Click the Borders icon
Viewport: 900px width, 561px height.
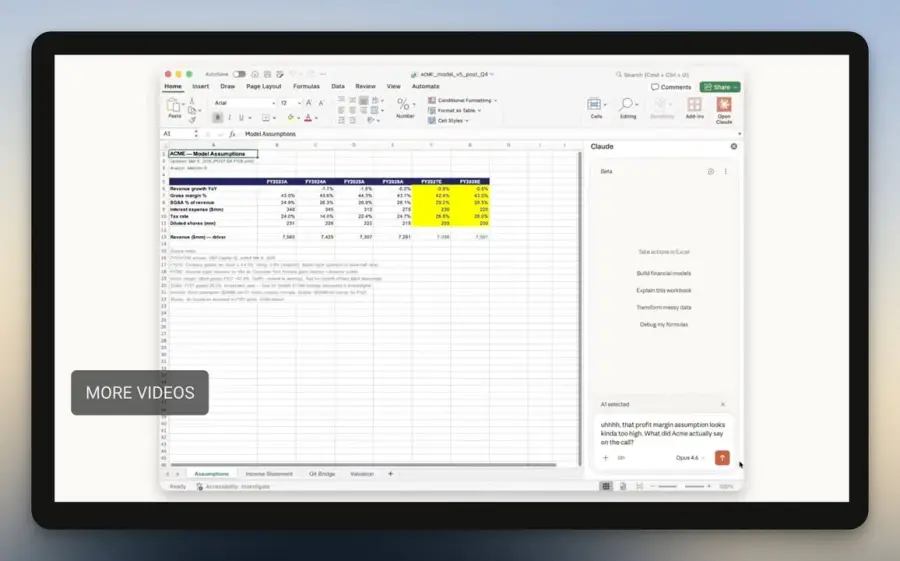[266, 118]
